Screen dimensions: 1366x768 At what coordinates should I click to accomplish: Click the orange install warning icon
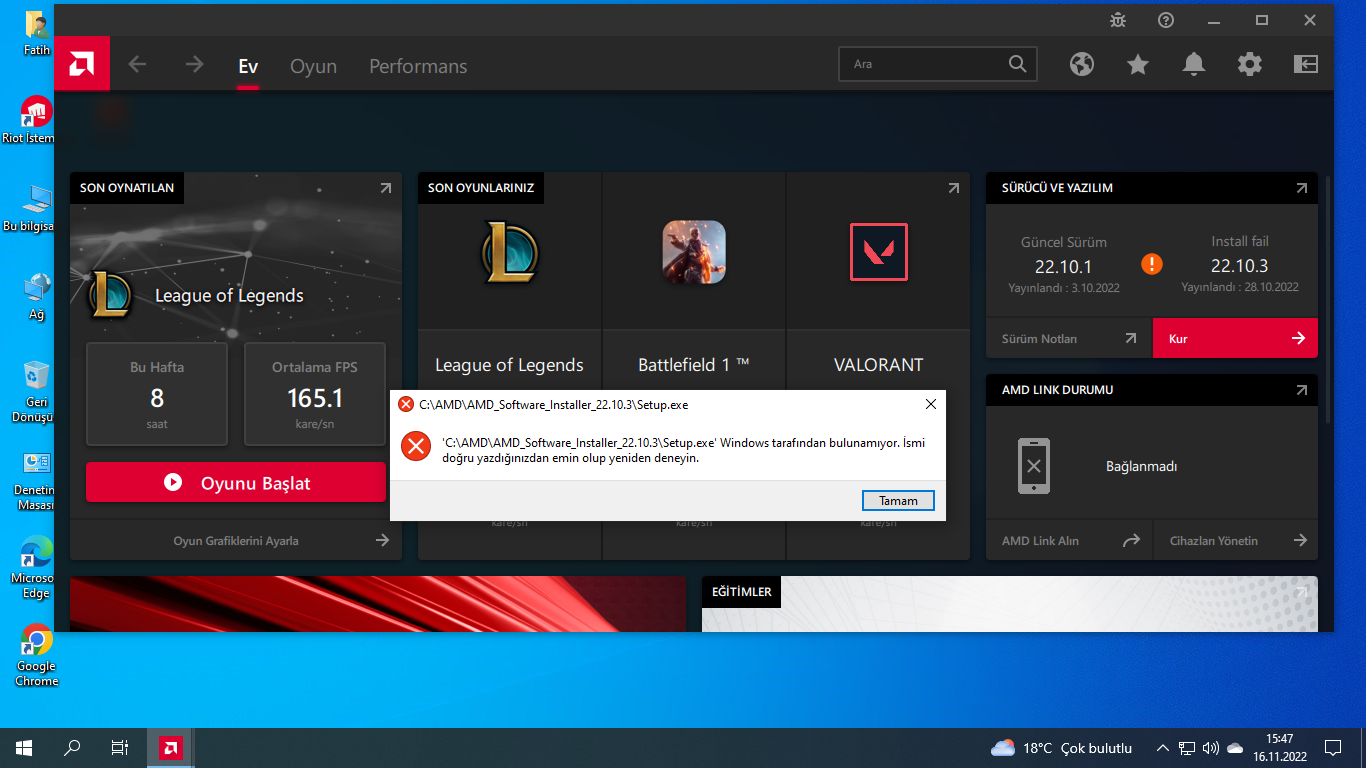click(1152, 264)
